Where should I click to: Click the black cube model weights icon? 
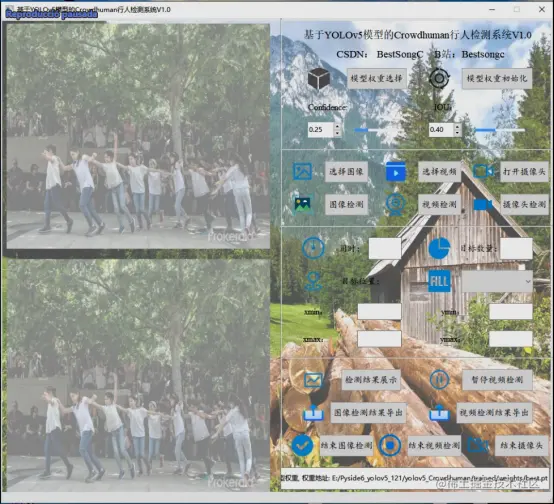point(318,78)
